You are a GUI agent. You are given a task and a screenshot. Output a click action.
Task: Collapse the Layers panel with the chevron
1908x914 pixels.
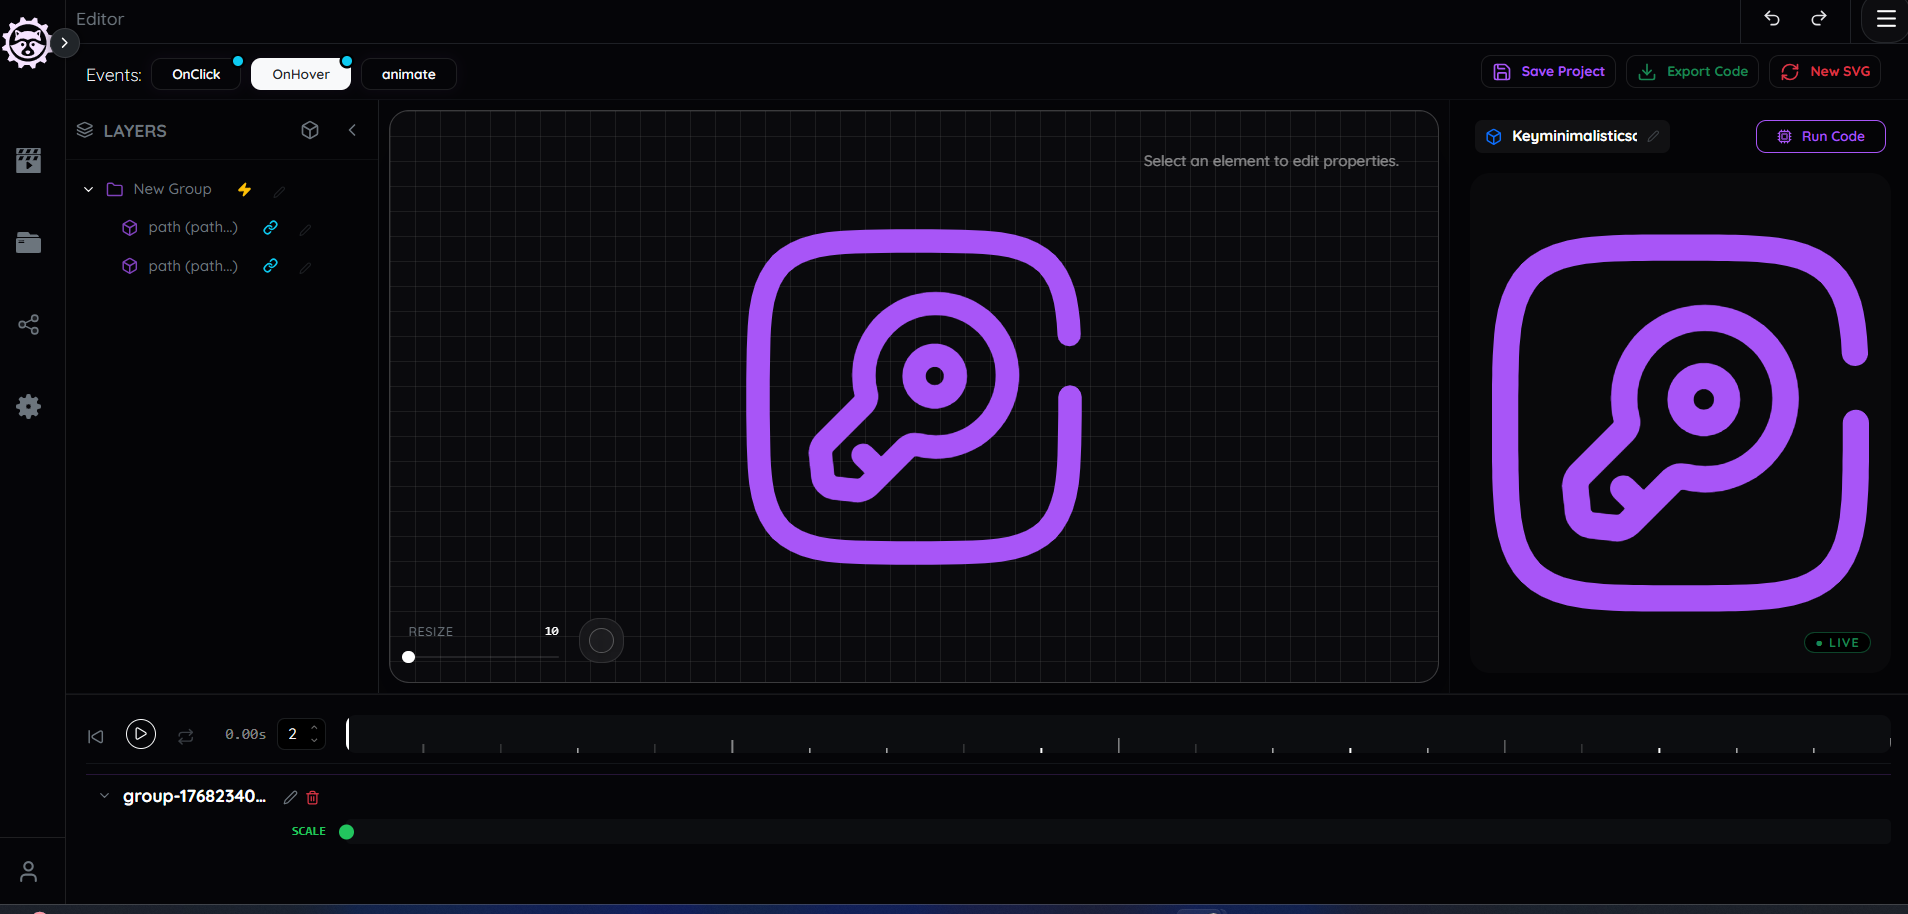click(x=353, y=130)
